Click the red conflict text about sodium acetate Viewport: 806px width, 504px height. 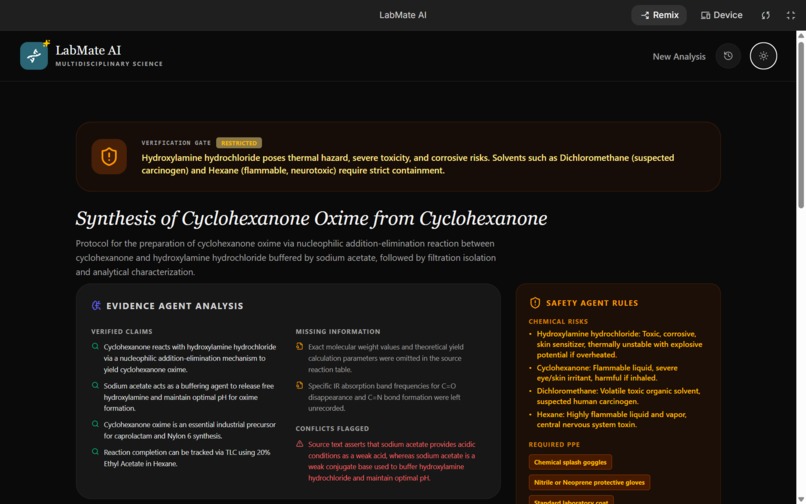tap(392, 461)
